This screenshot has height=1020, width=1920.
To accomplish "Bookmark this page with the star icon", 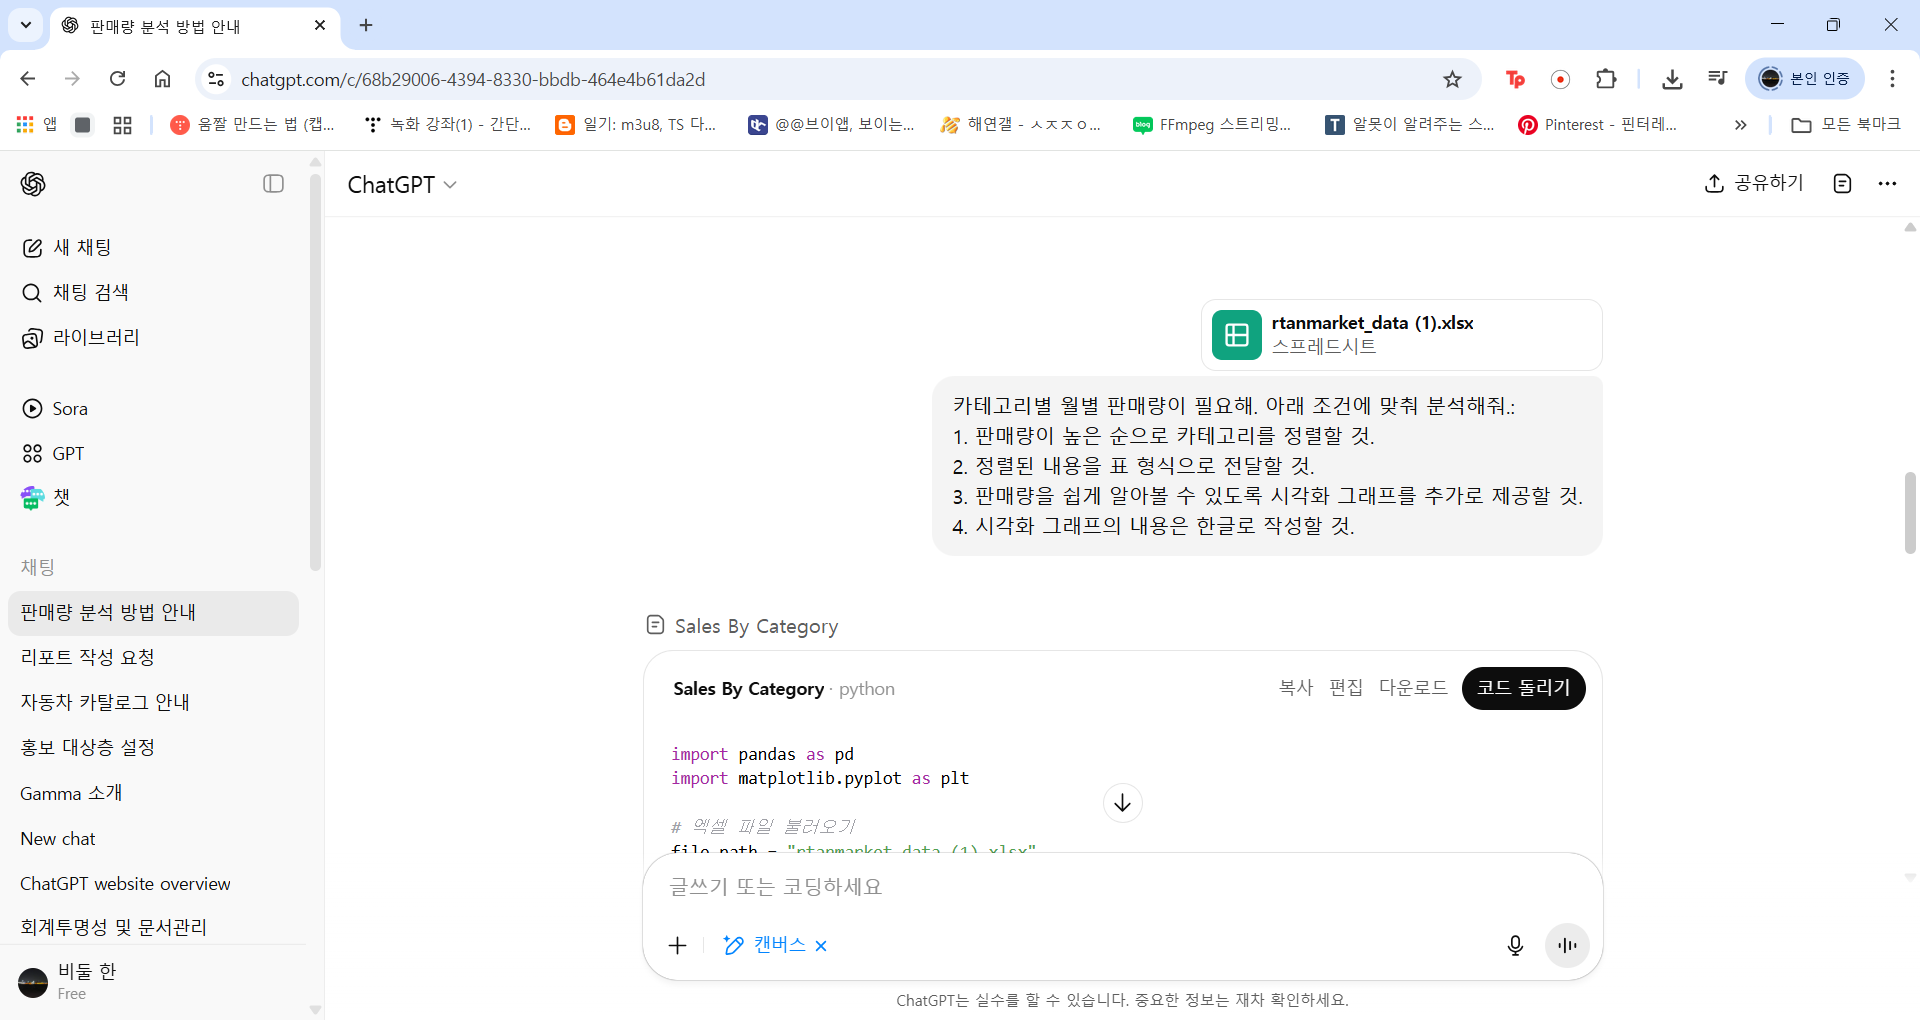I will [1452, 79].
